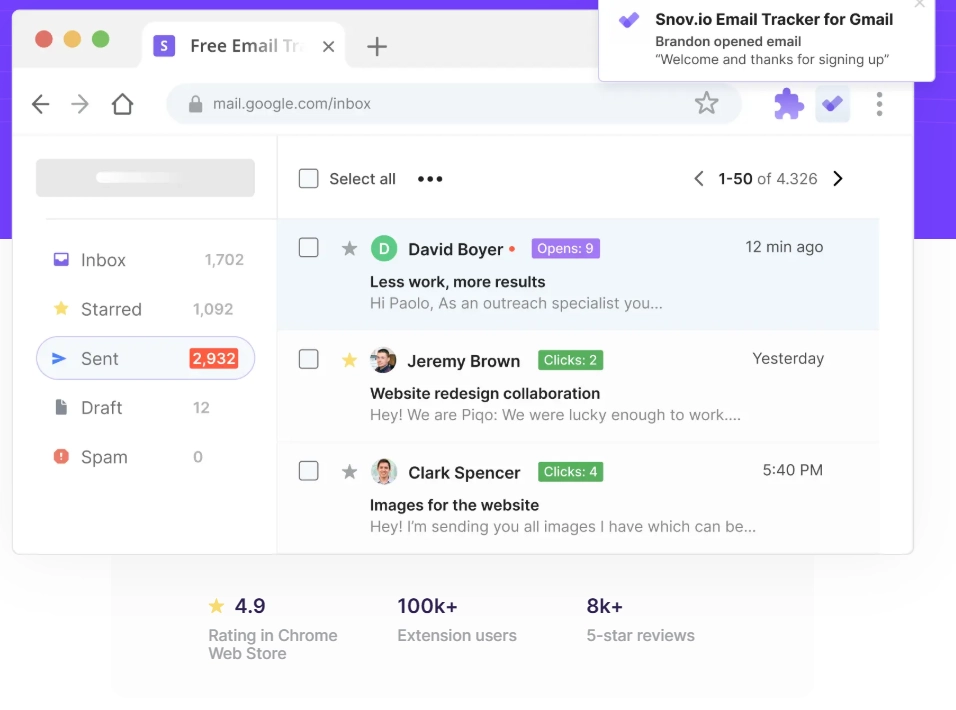
Task: Switch to the Free Email Tracker tab
Action: (x=244, y=46)
